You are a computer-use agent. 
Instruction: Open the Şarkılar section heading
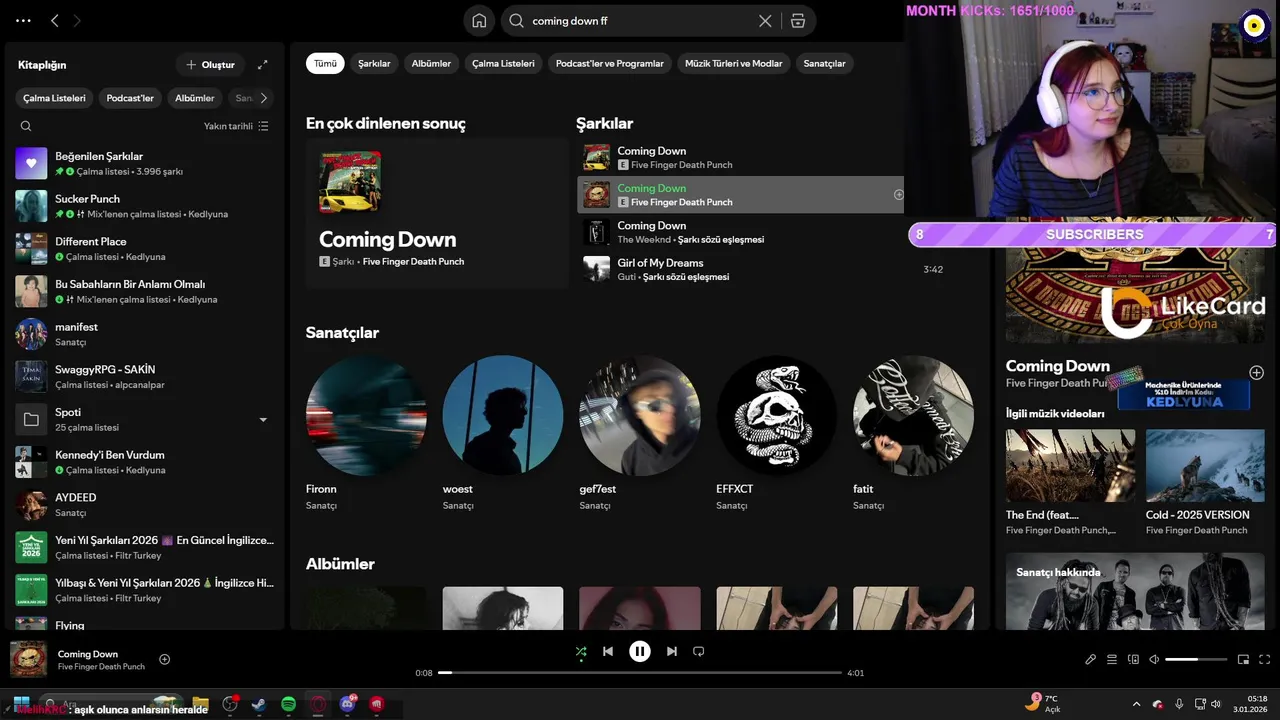pos(604,124)
